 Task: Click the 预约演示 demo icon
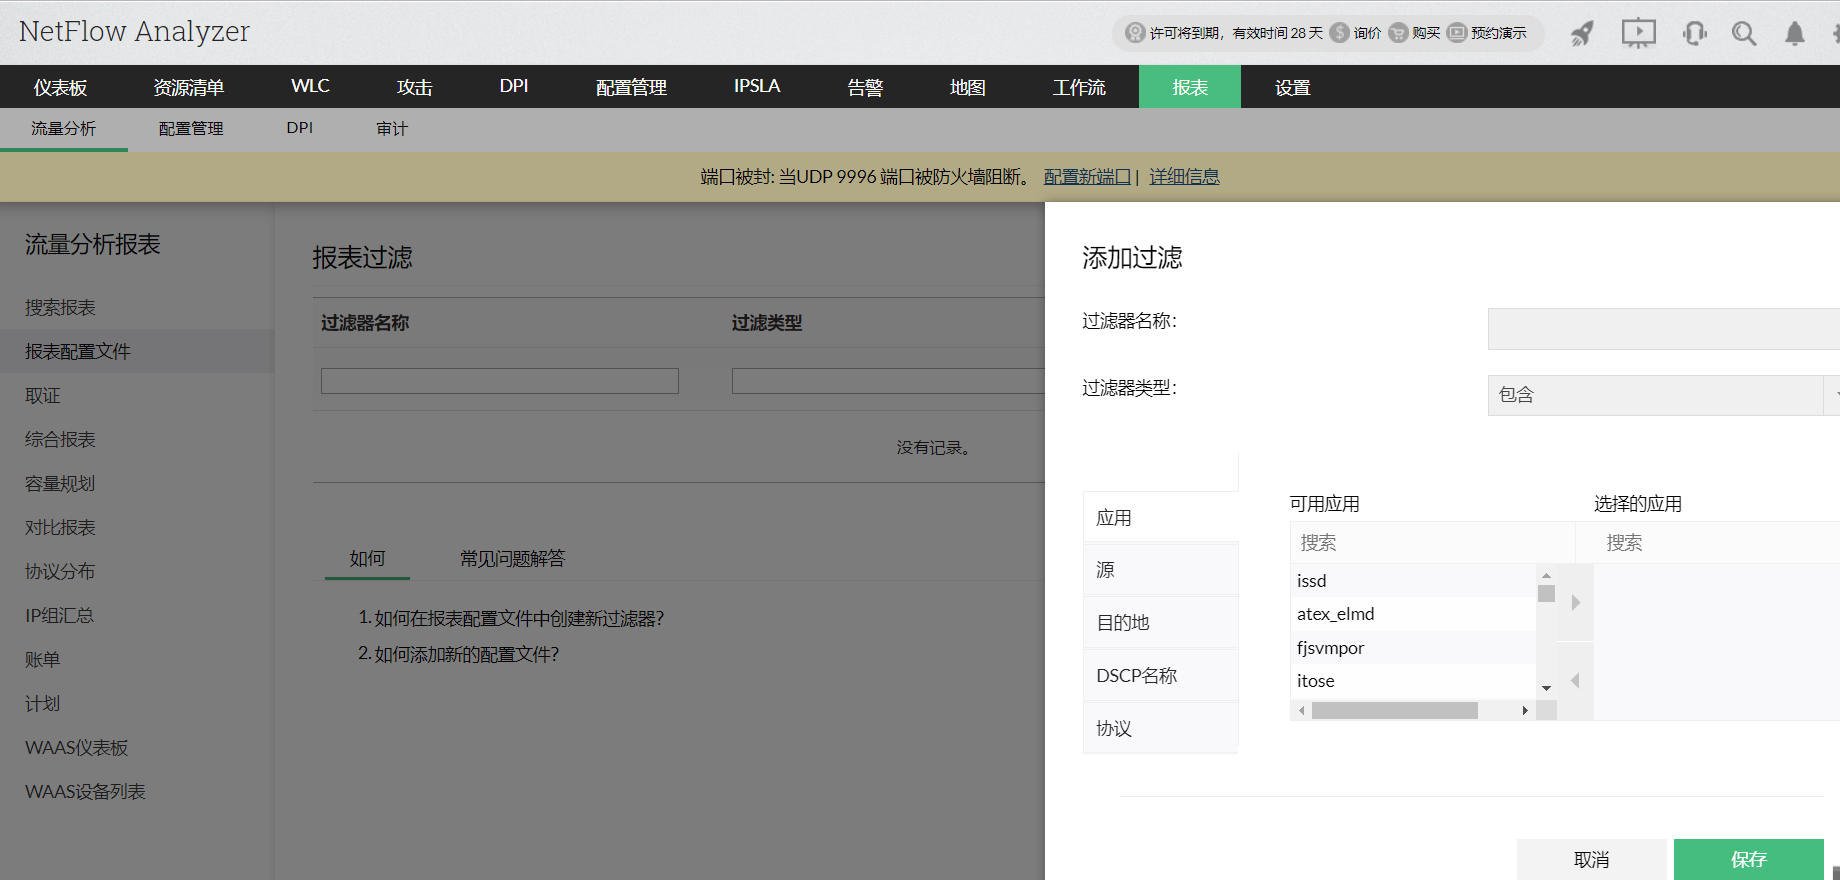pos(1457,33)
